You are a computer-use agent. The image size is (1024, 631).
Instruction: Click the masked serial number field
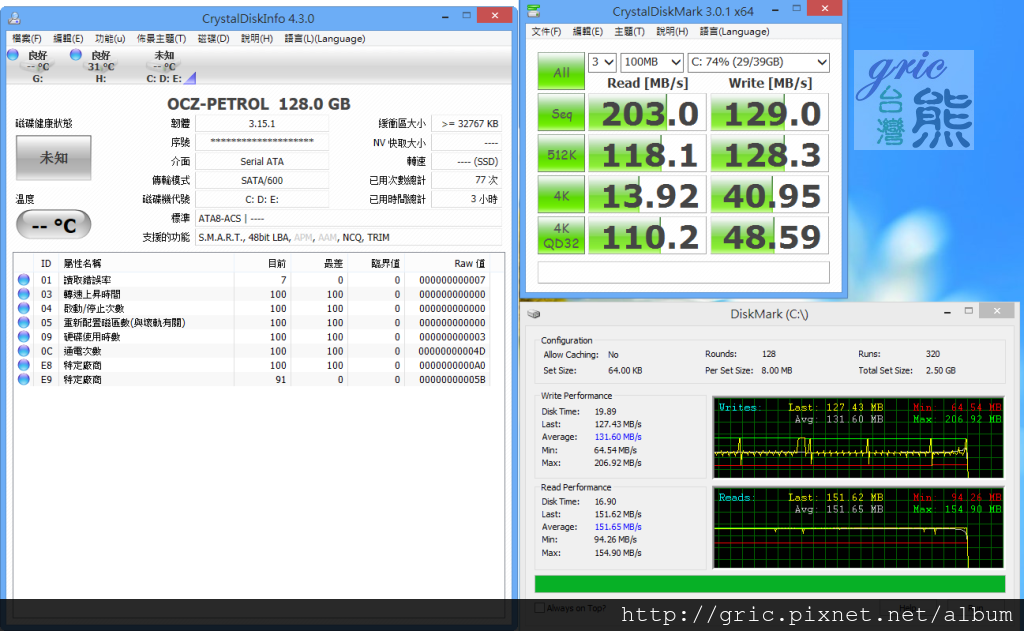tap(261, 142)
